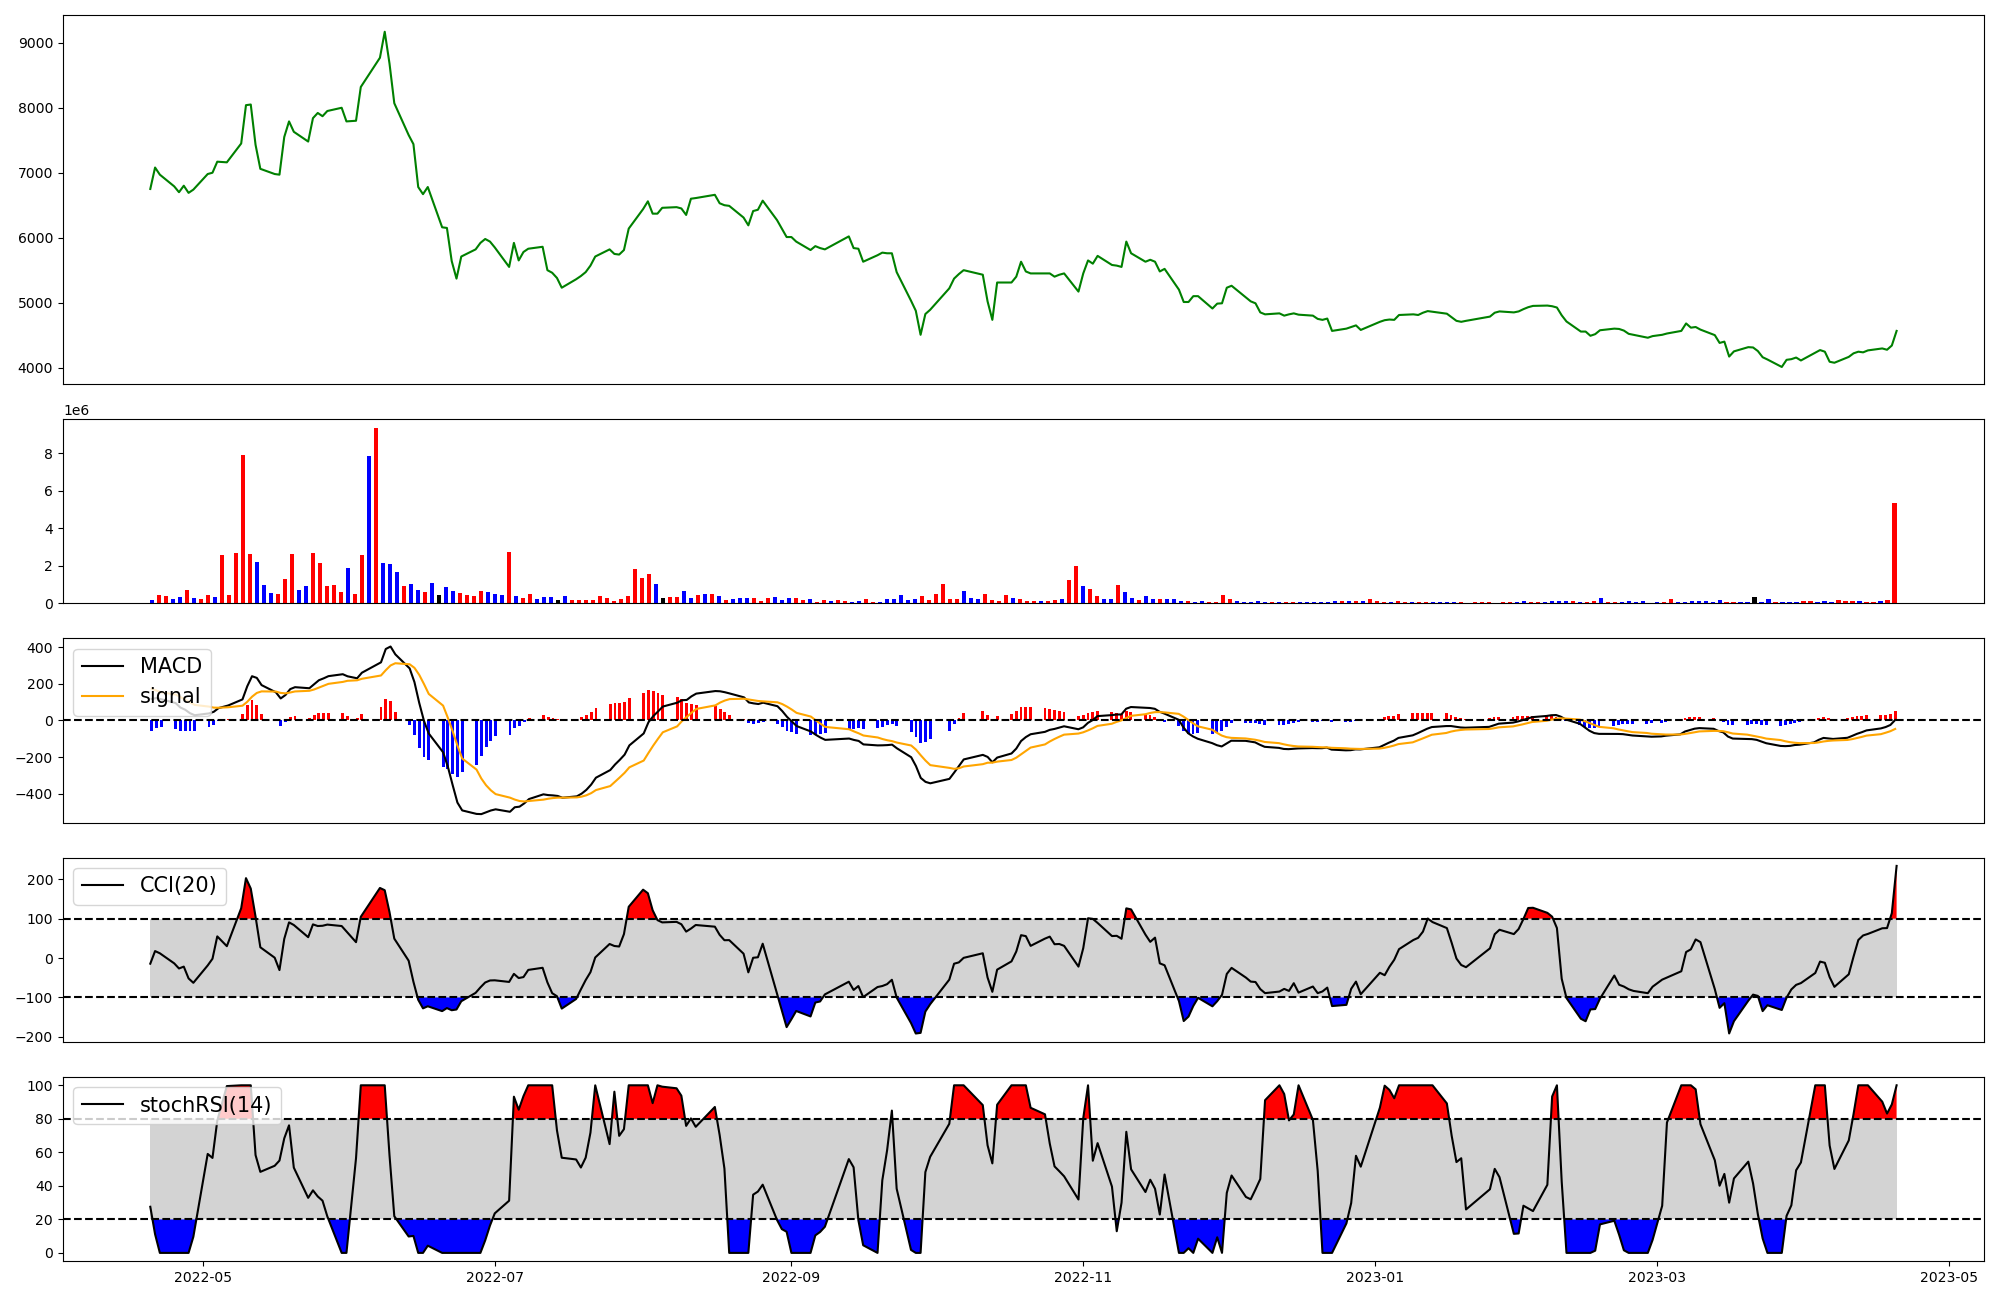
Task: Click the MACD legend label
Action: [x=170, y=666]
